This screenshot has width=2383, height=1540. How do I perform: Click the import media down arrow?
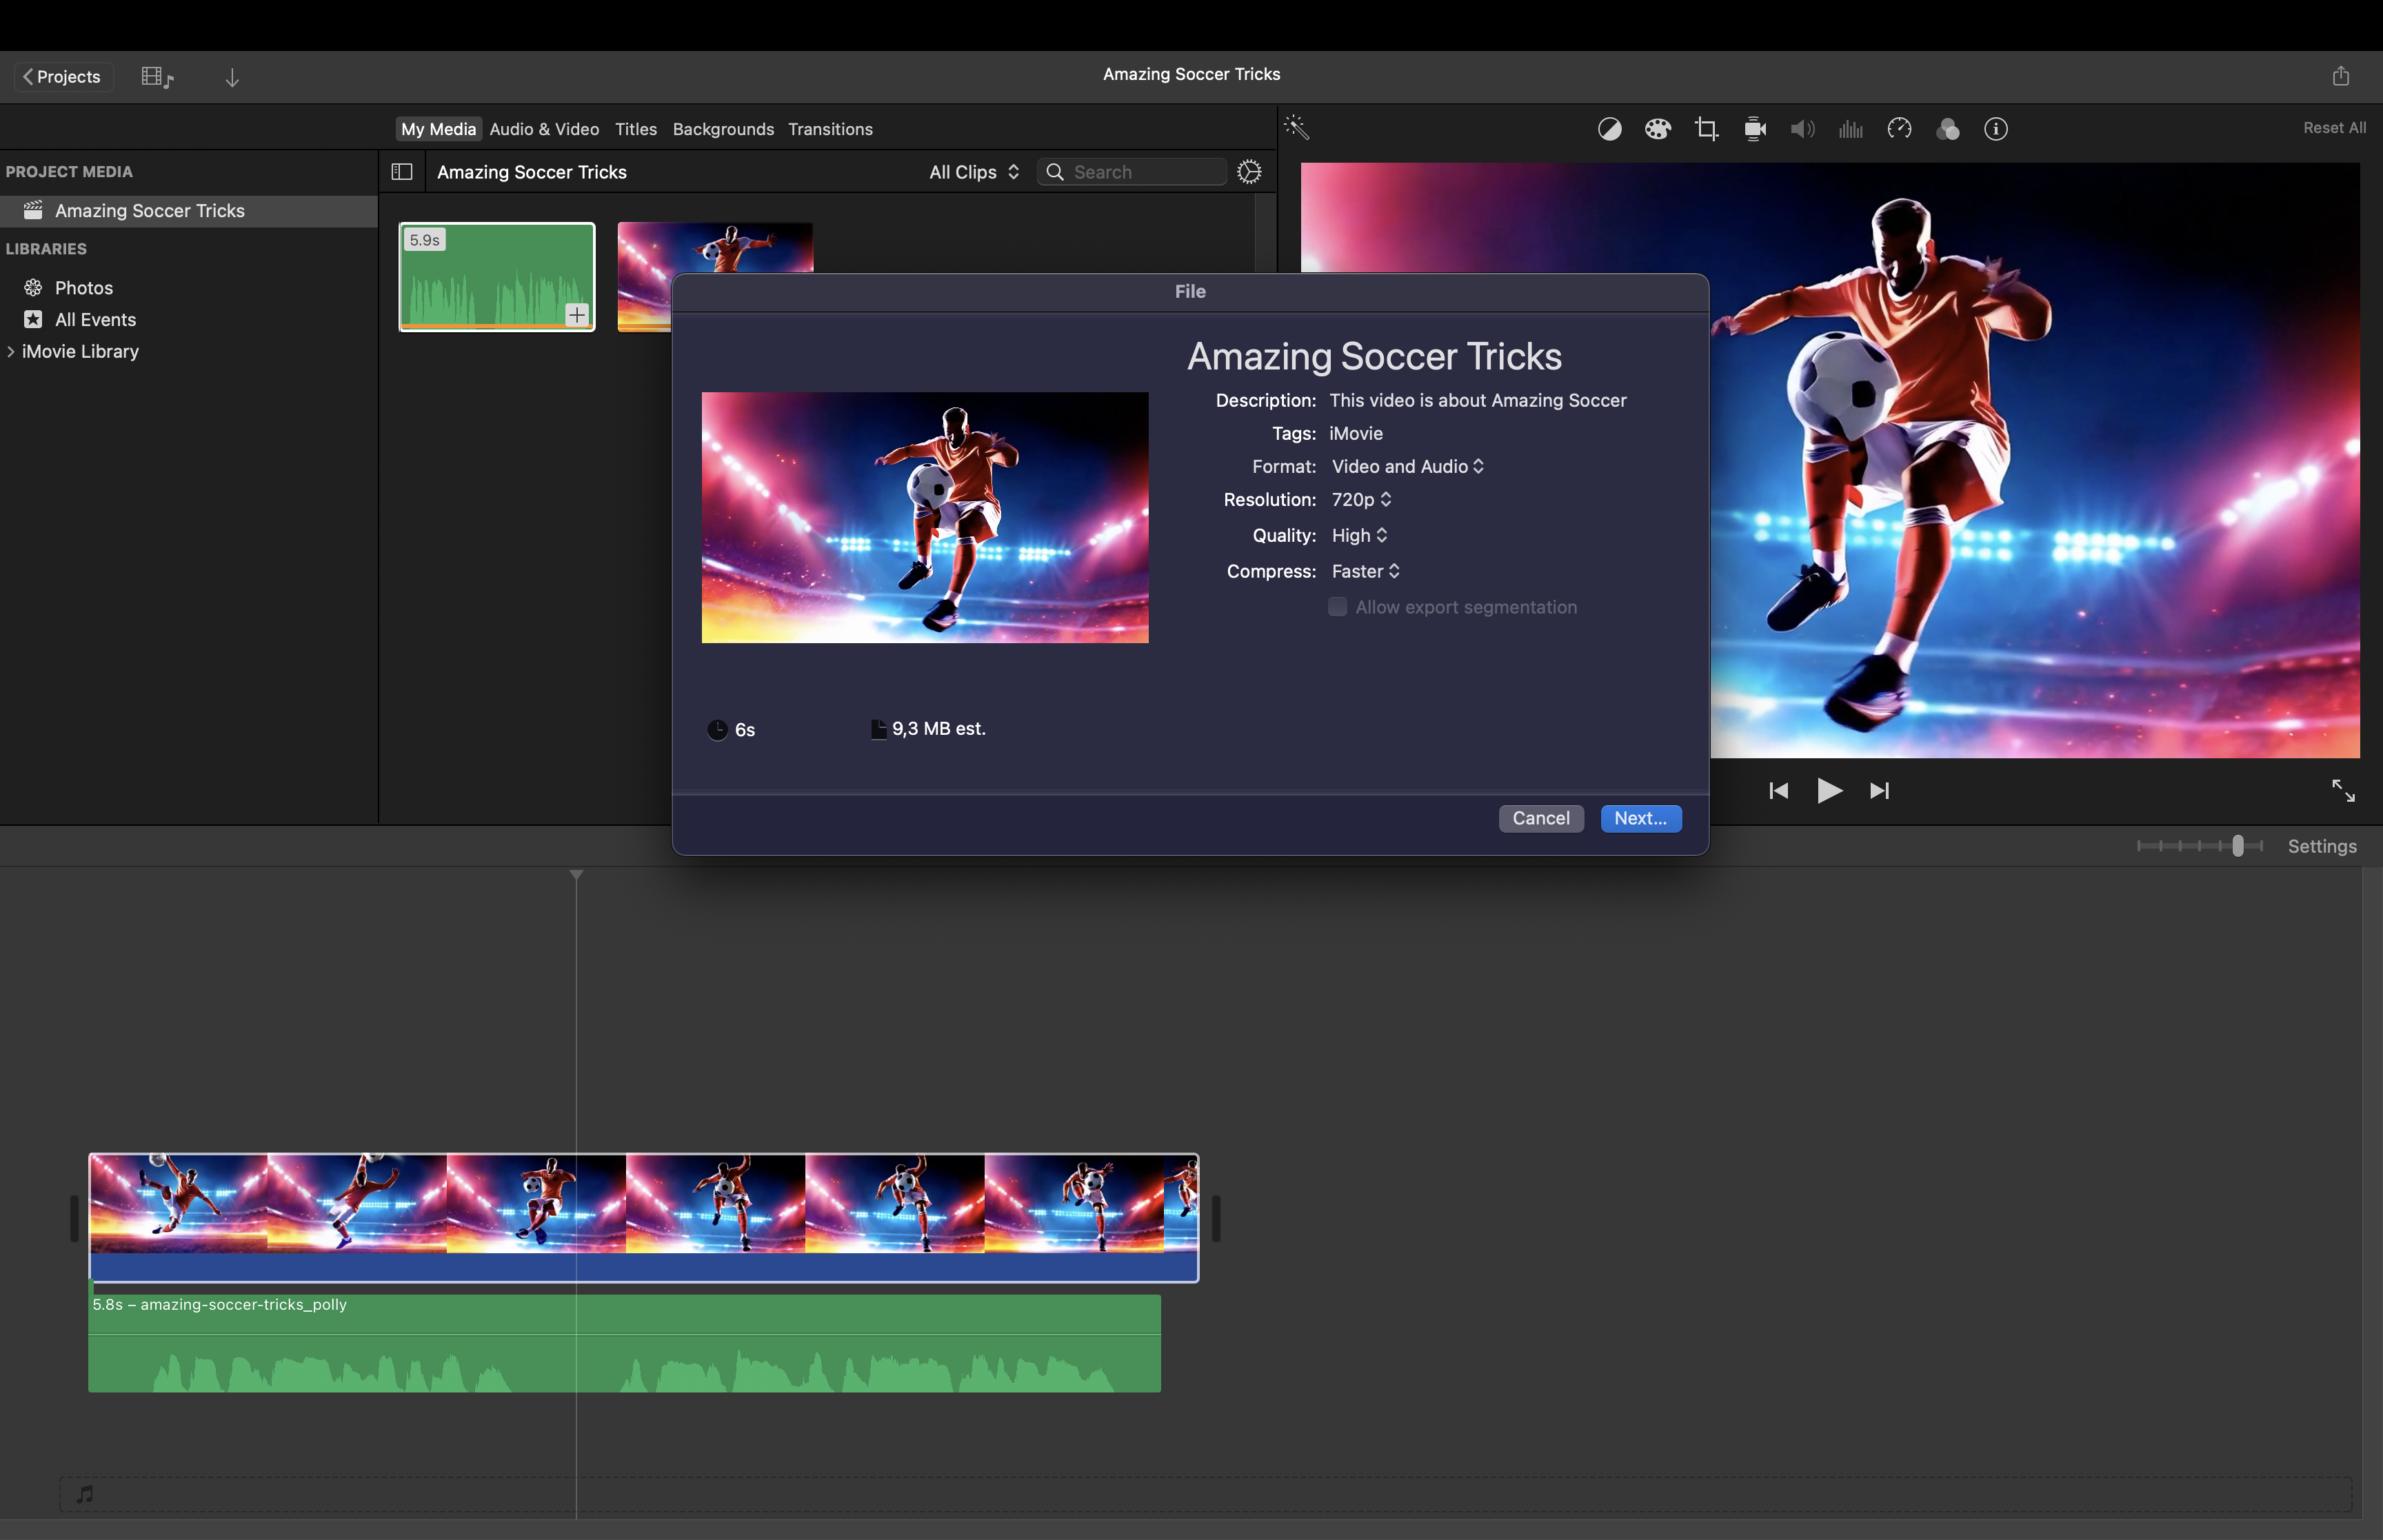(x=232, y=77)
